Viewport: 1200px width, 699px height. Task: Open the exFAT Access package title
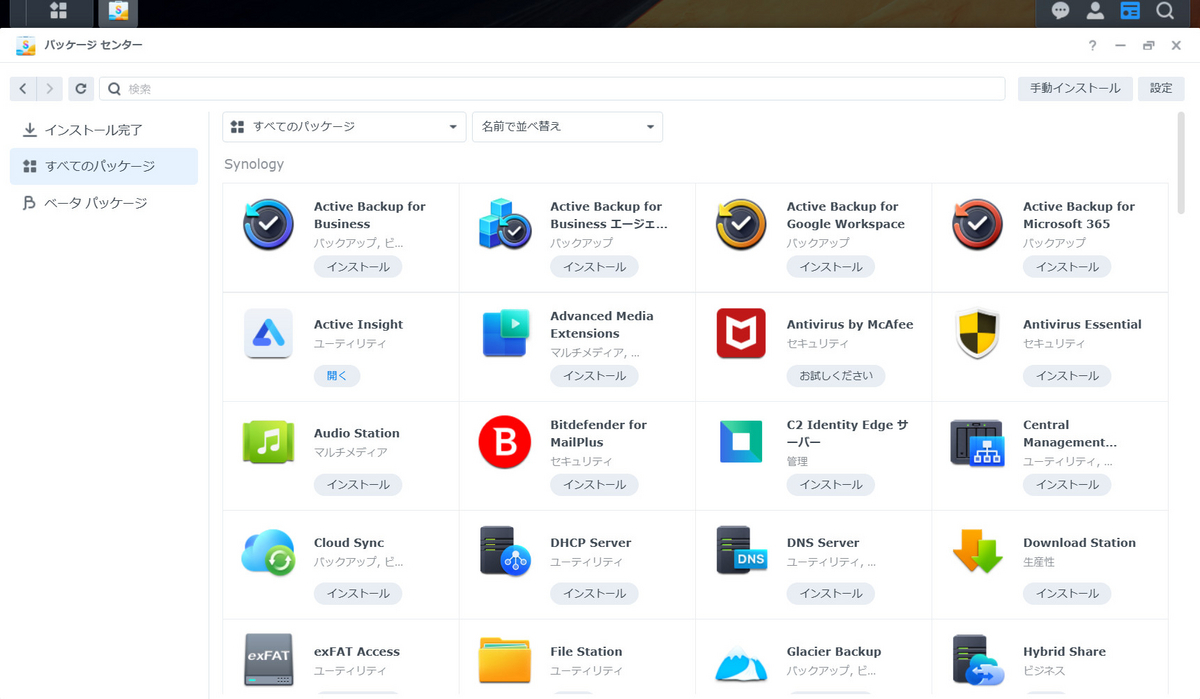pyautogui.click(x=357, y=651)
